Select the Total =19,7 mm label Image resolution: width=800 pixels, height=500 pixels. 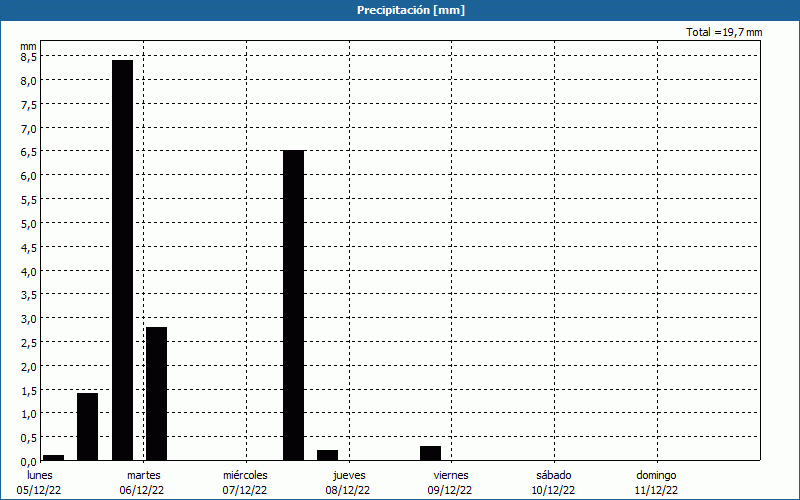724,32
